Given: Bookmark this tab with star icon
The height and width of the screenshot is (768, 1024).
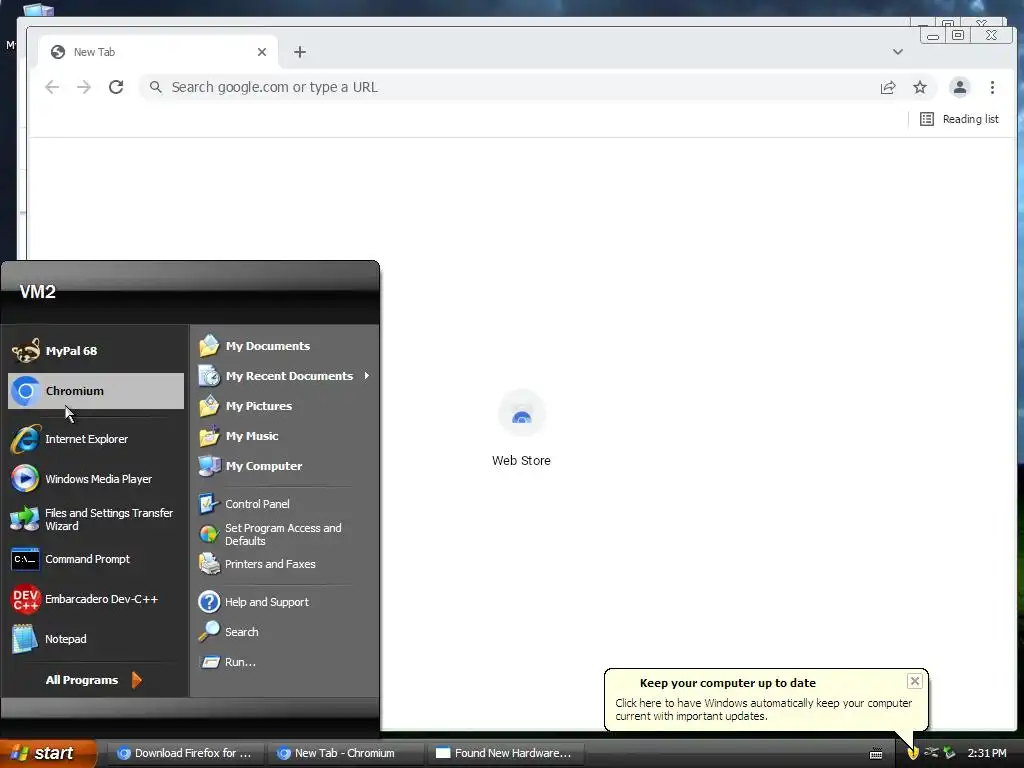Looking at the screenshot, I should click(x=920, y=87).
